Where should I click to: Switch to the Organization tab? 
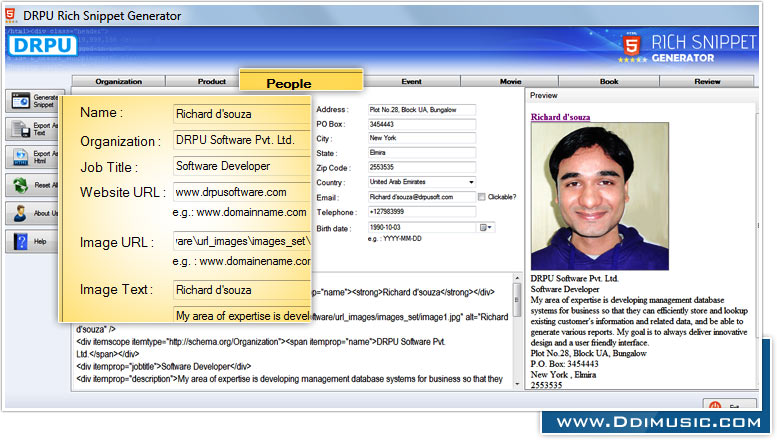click(x=118, y=81)
